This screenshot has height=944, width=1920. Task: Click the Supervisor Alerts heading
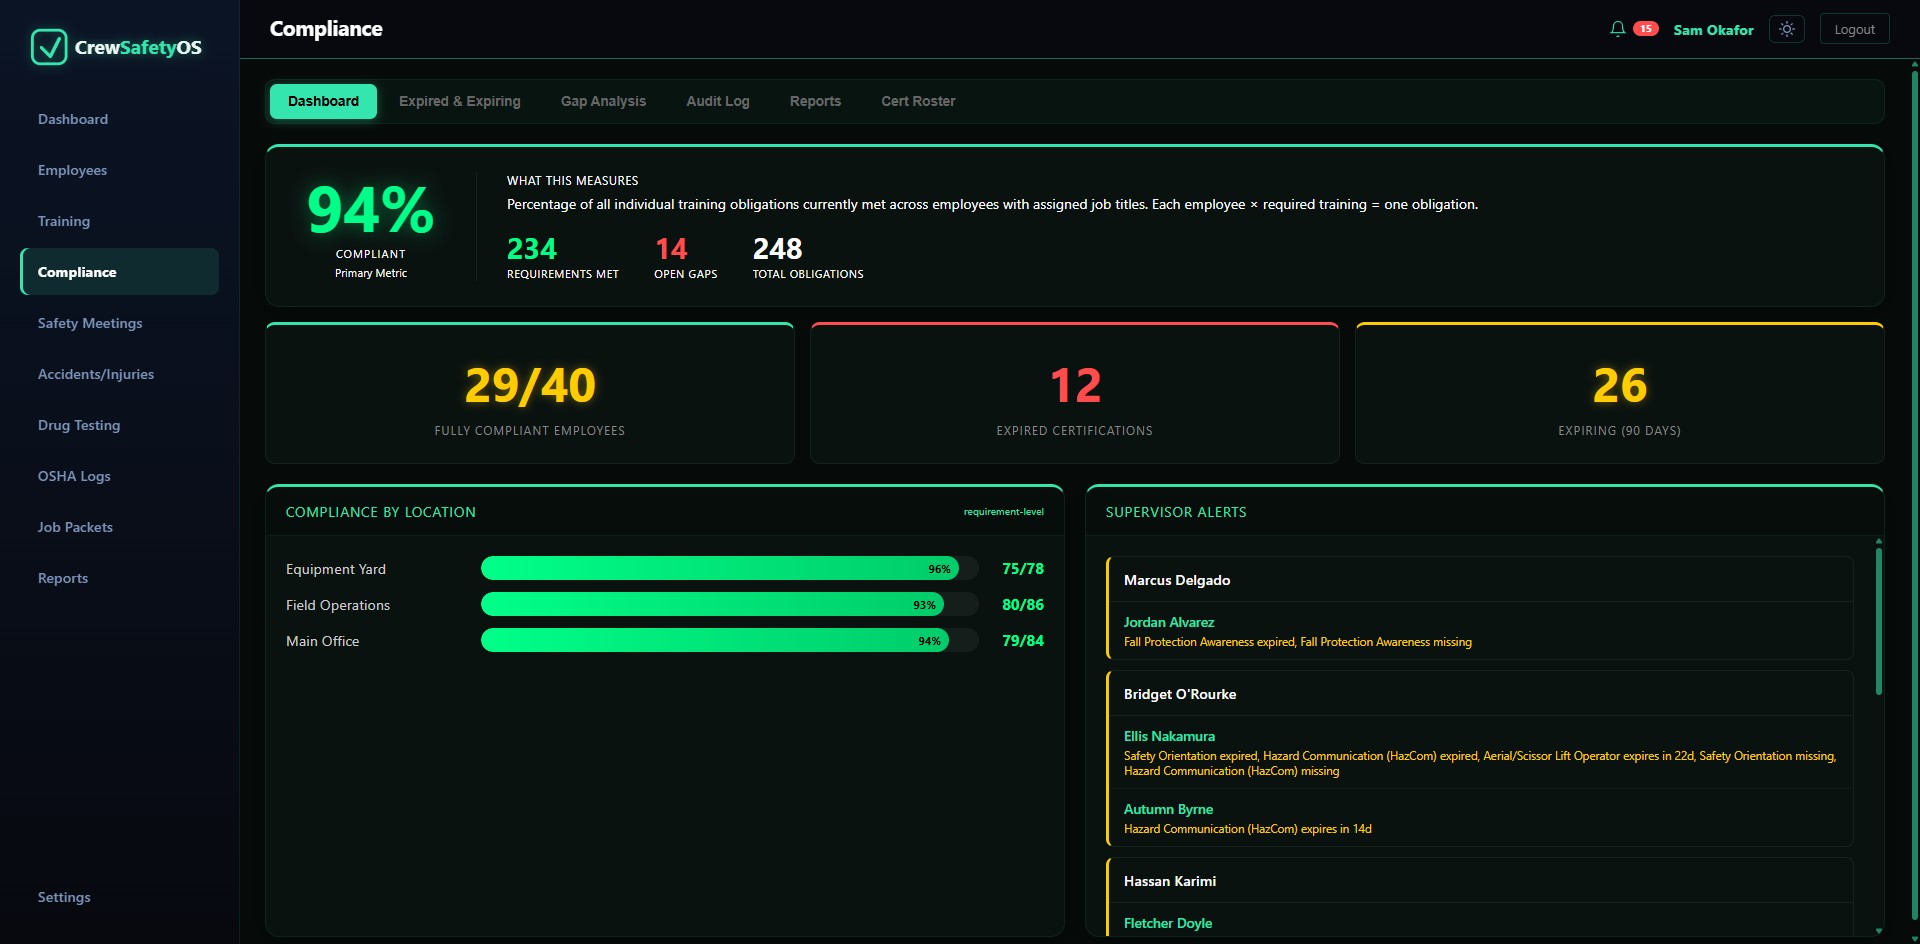click(x=1176, y=512)
